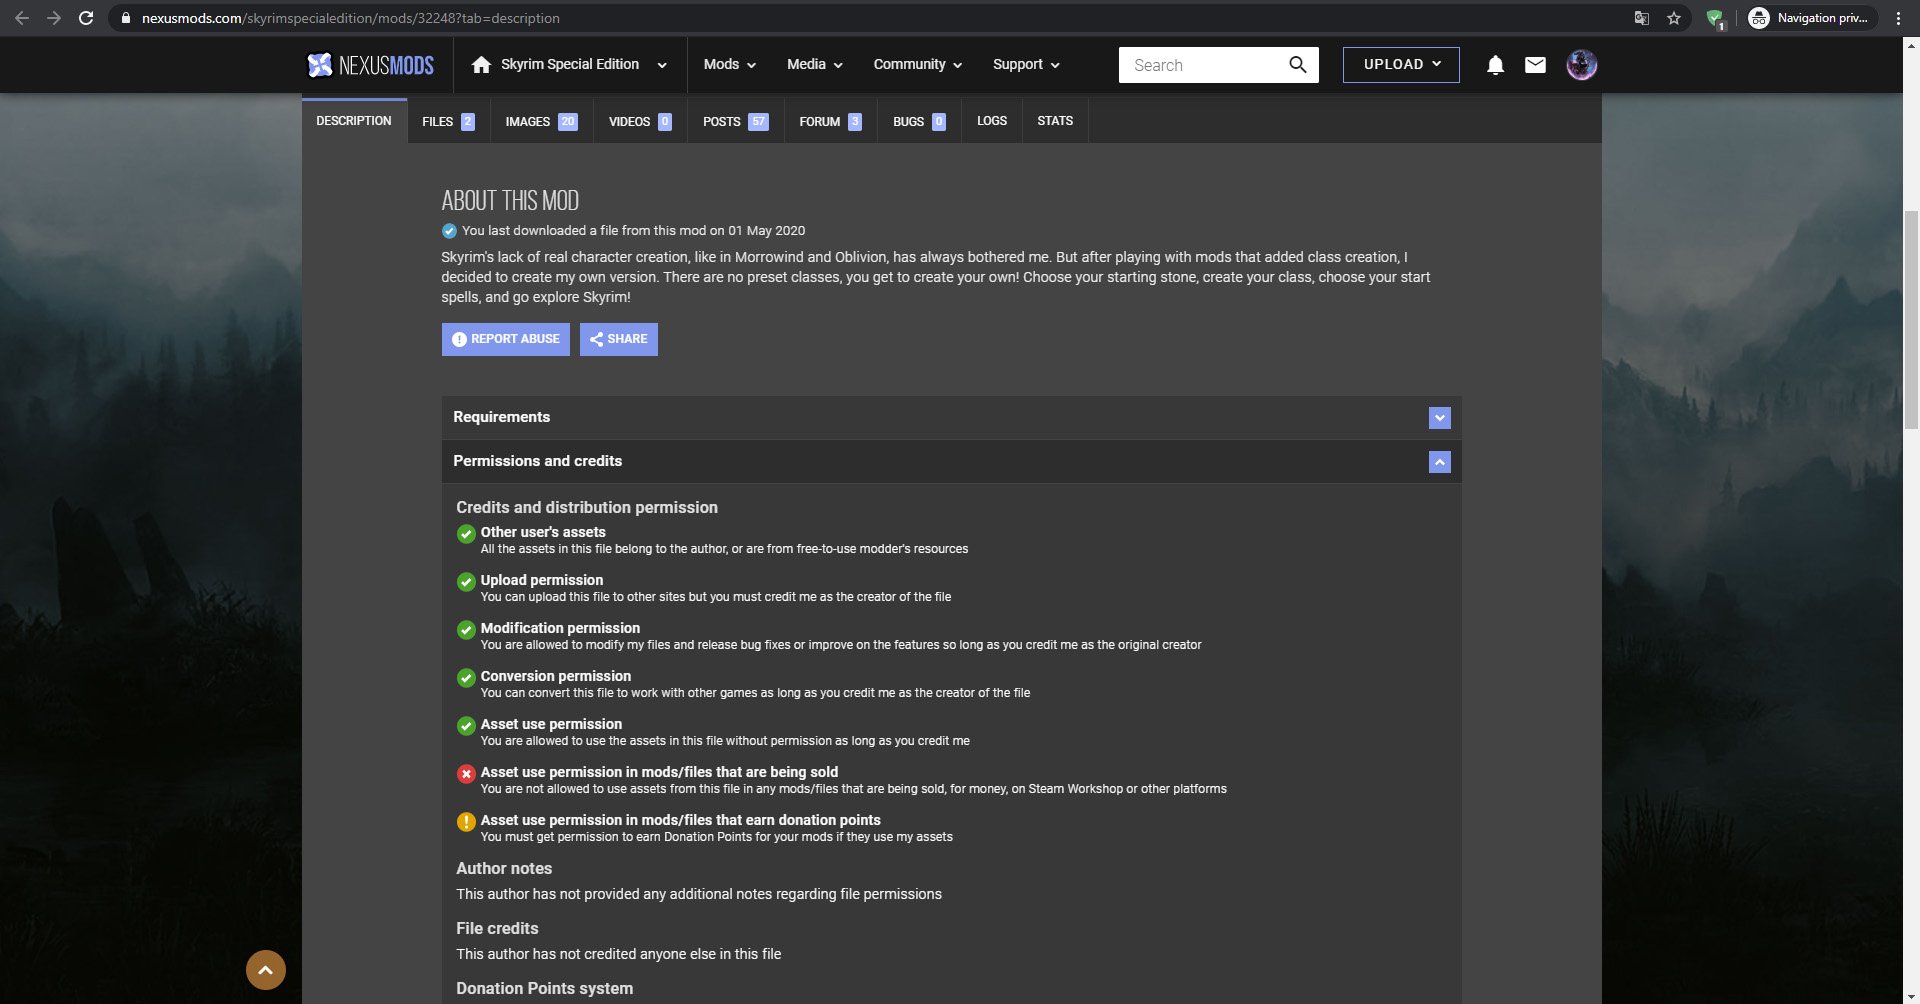Viewport: 1920px width, 1004px height.
Task: Open the Mods dropdown menu
Action: [729, 65]
